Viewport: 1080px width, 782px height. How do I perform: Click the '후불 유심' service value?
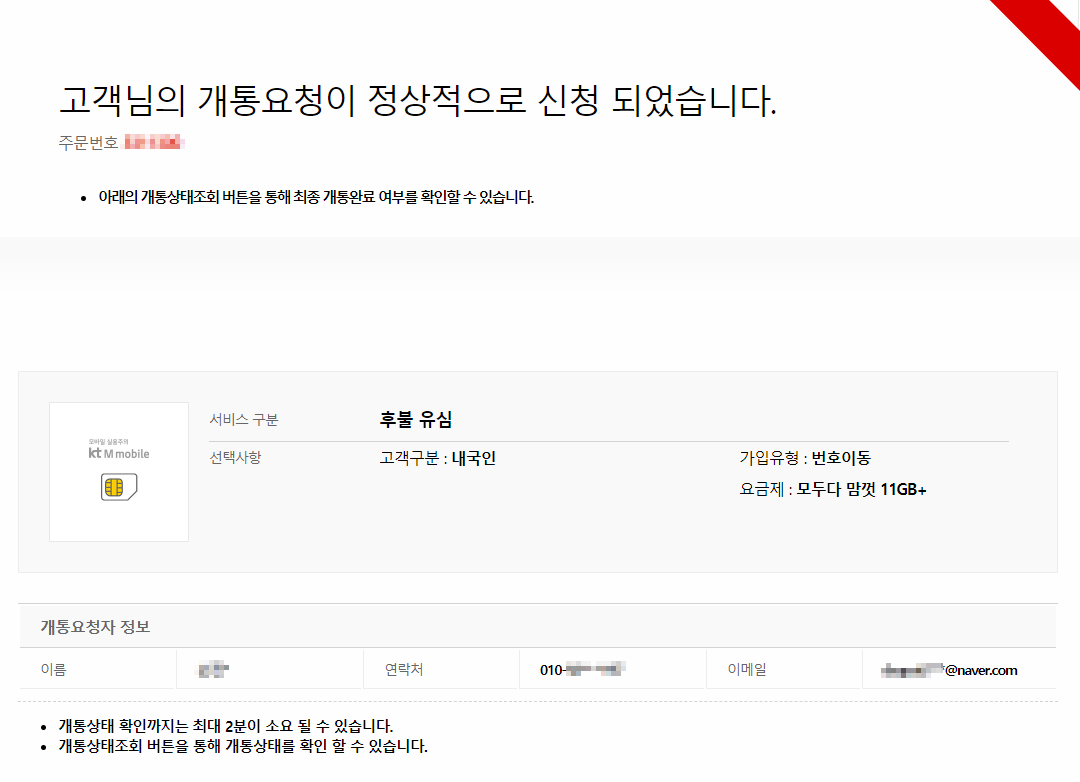(416, 420)
